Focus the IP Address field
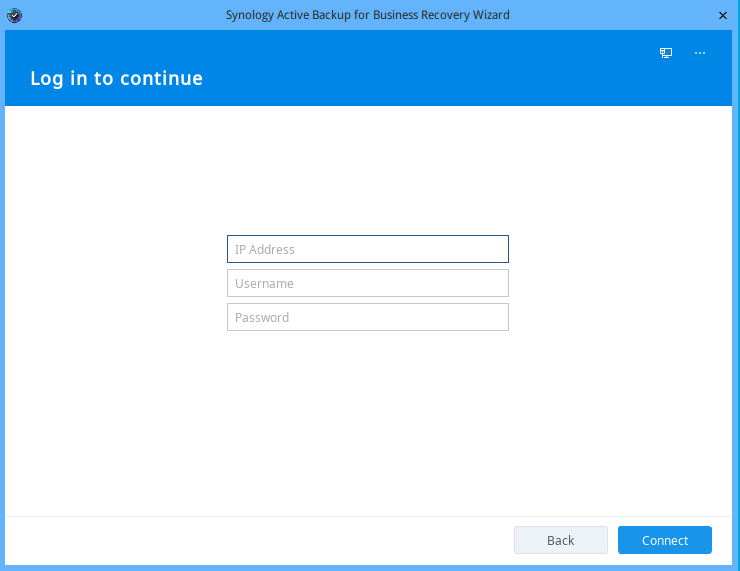This screenshot has width=740, height=571. tap(368, 249)
